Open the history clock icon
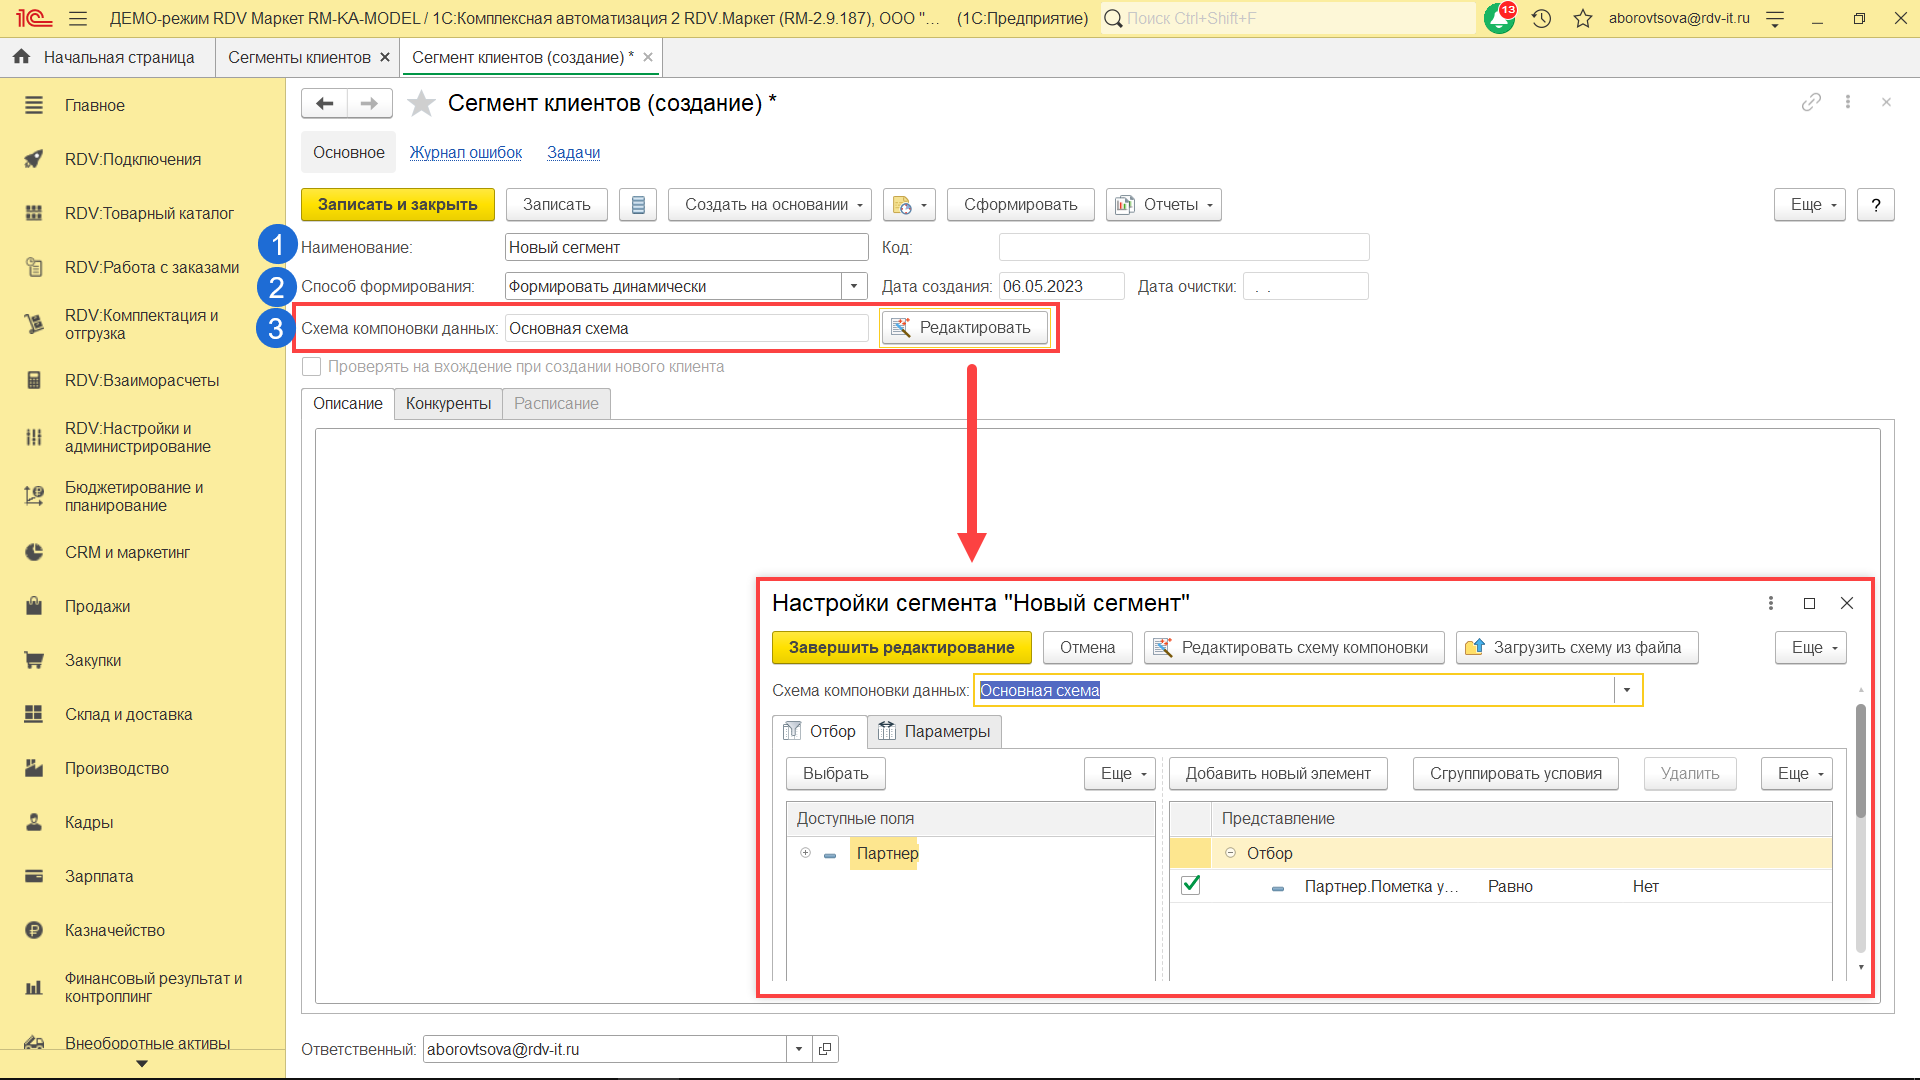The width and height of the screenshot is (1920, 1080). coord(1541,18)
